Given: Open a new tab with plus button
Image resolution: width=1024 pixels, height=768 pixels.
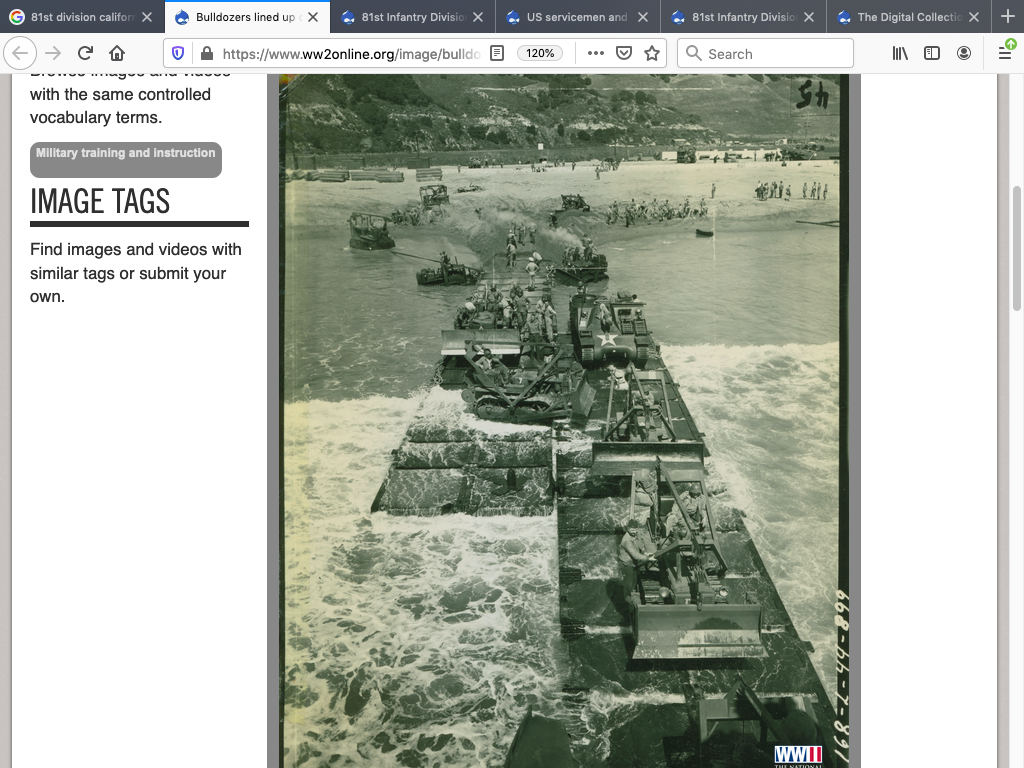Looking at the screenshot, I should point(1007,17).
